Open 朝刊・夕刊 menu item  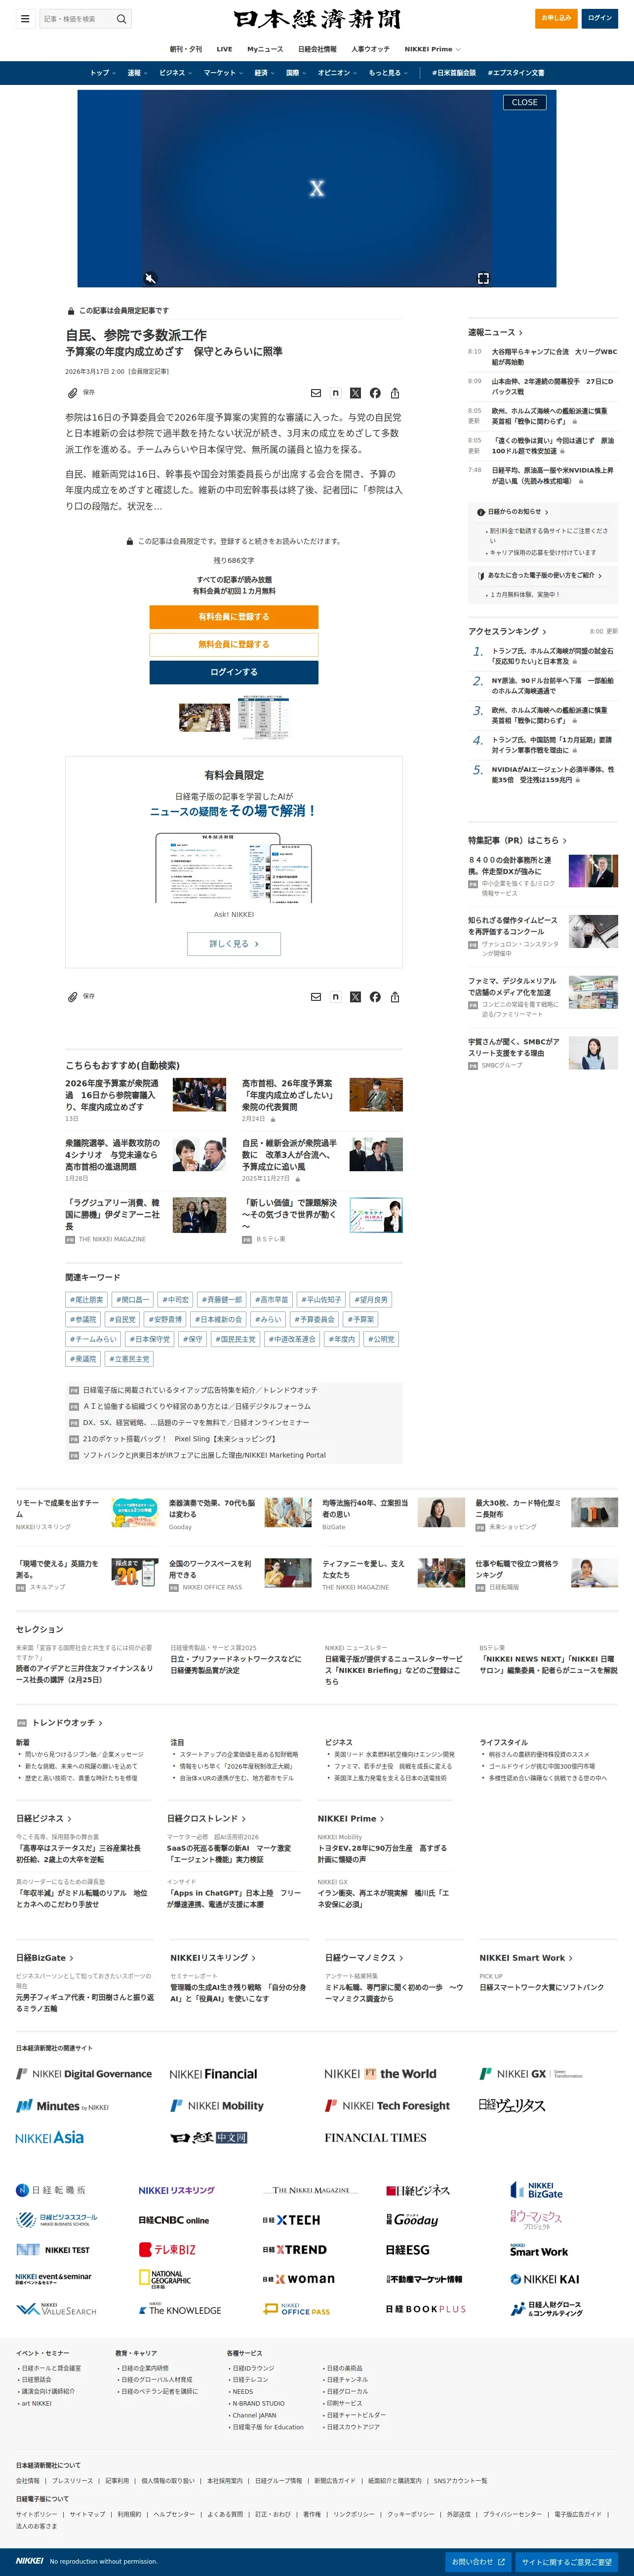(186, 49)
